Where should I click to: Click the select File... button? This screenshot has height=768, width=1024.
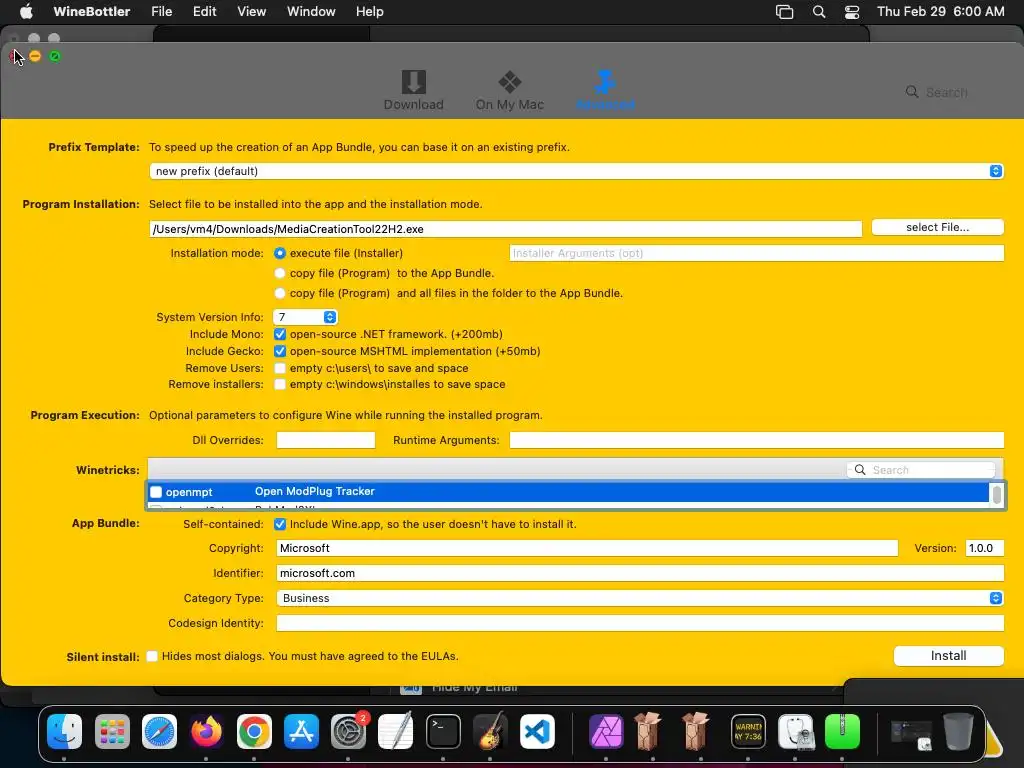point(937,227)
